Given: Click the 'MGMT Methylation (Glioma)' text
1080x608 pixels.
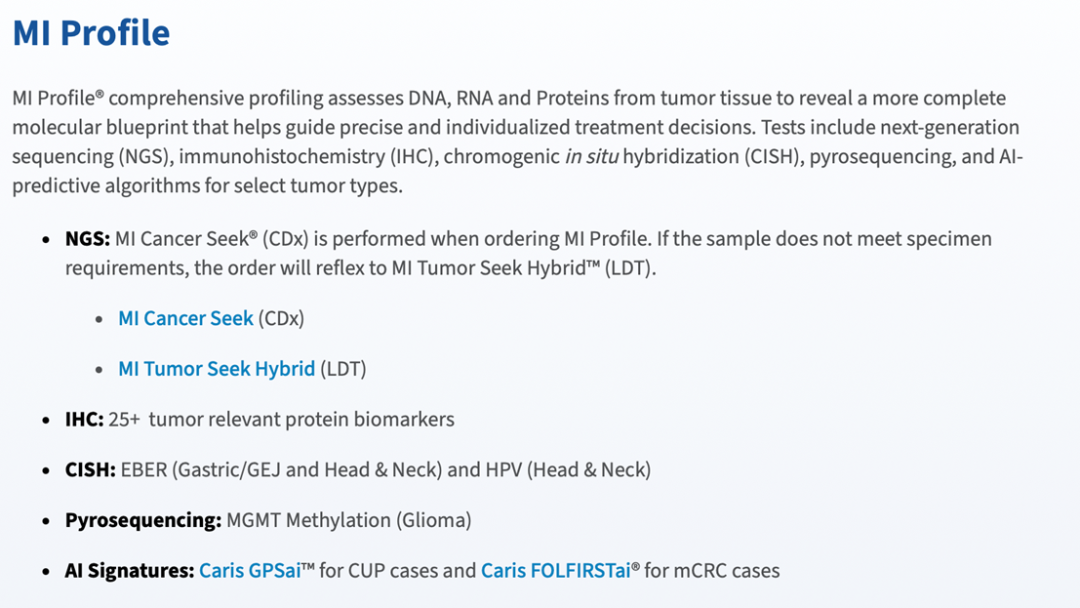Looking at the screenshot, I should tap(349, 520).
